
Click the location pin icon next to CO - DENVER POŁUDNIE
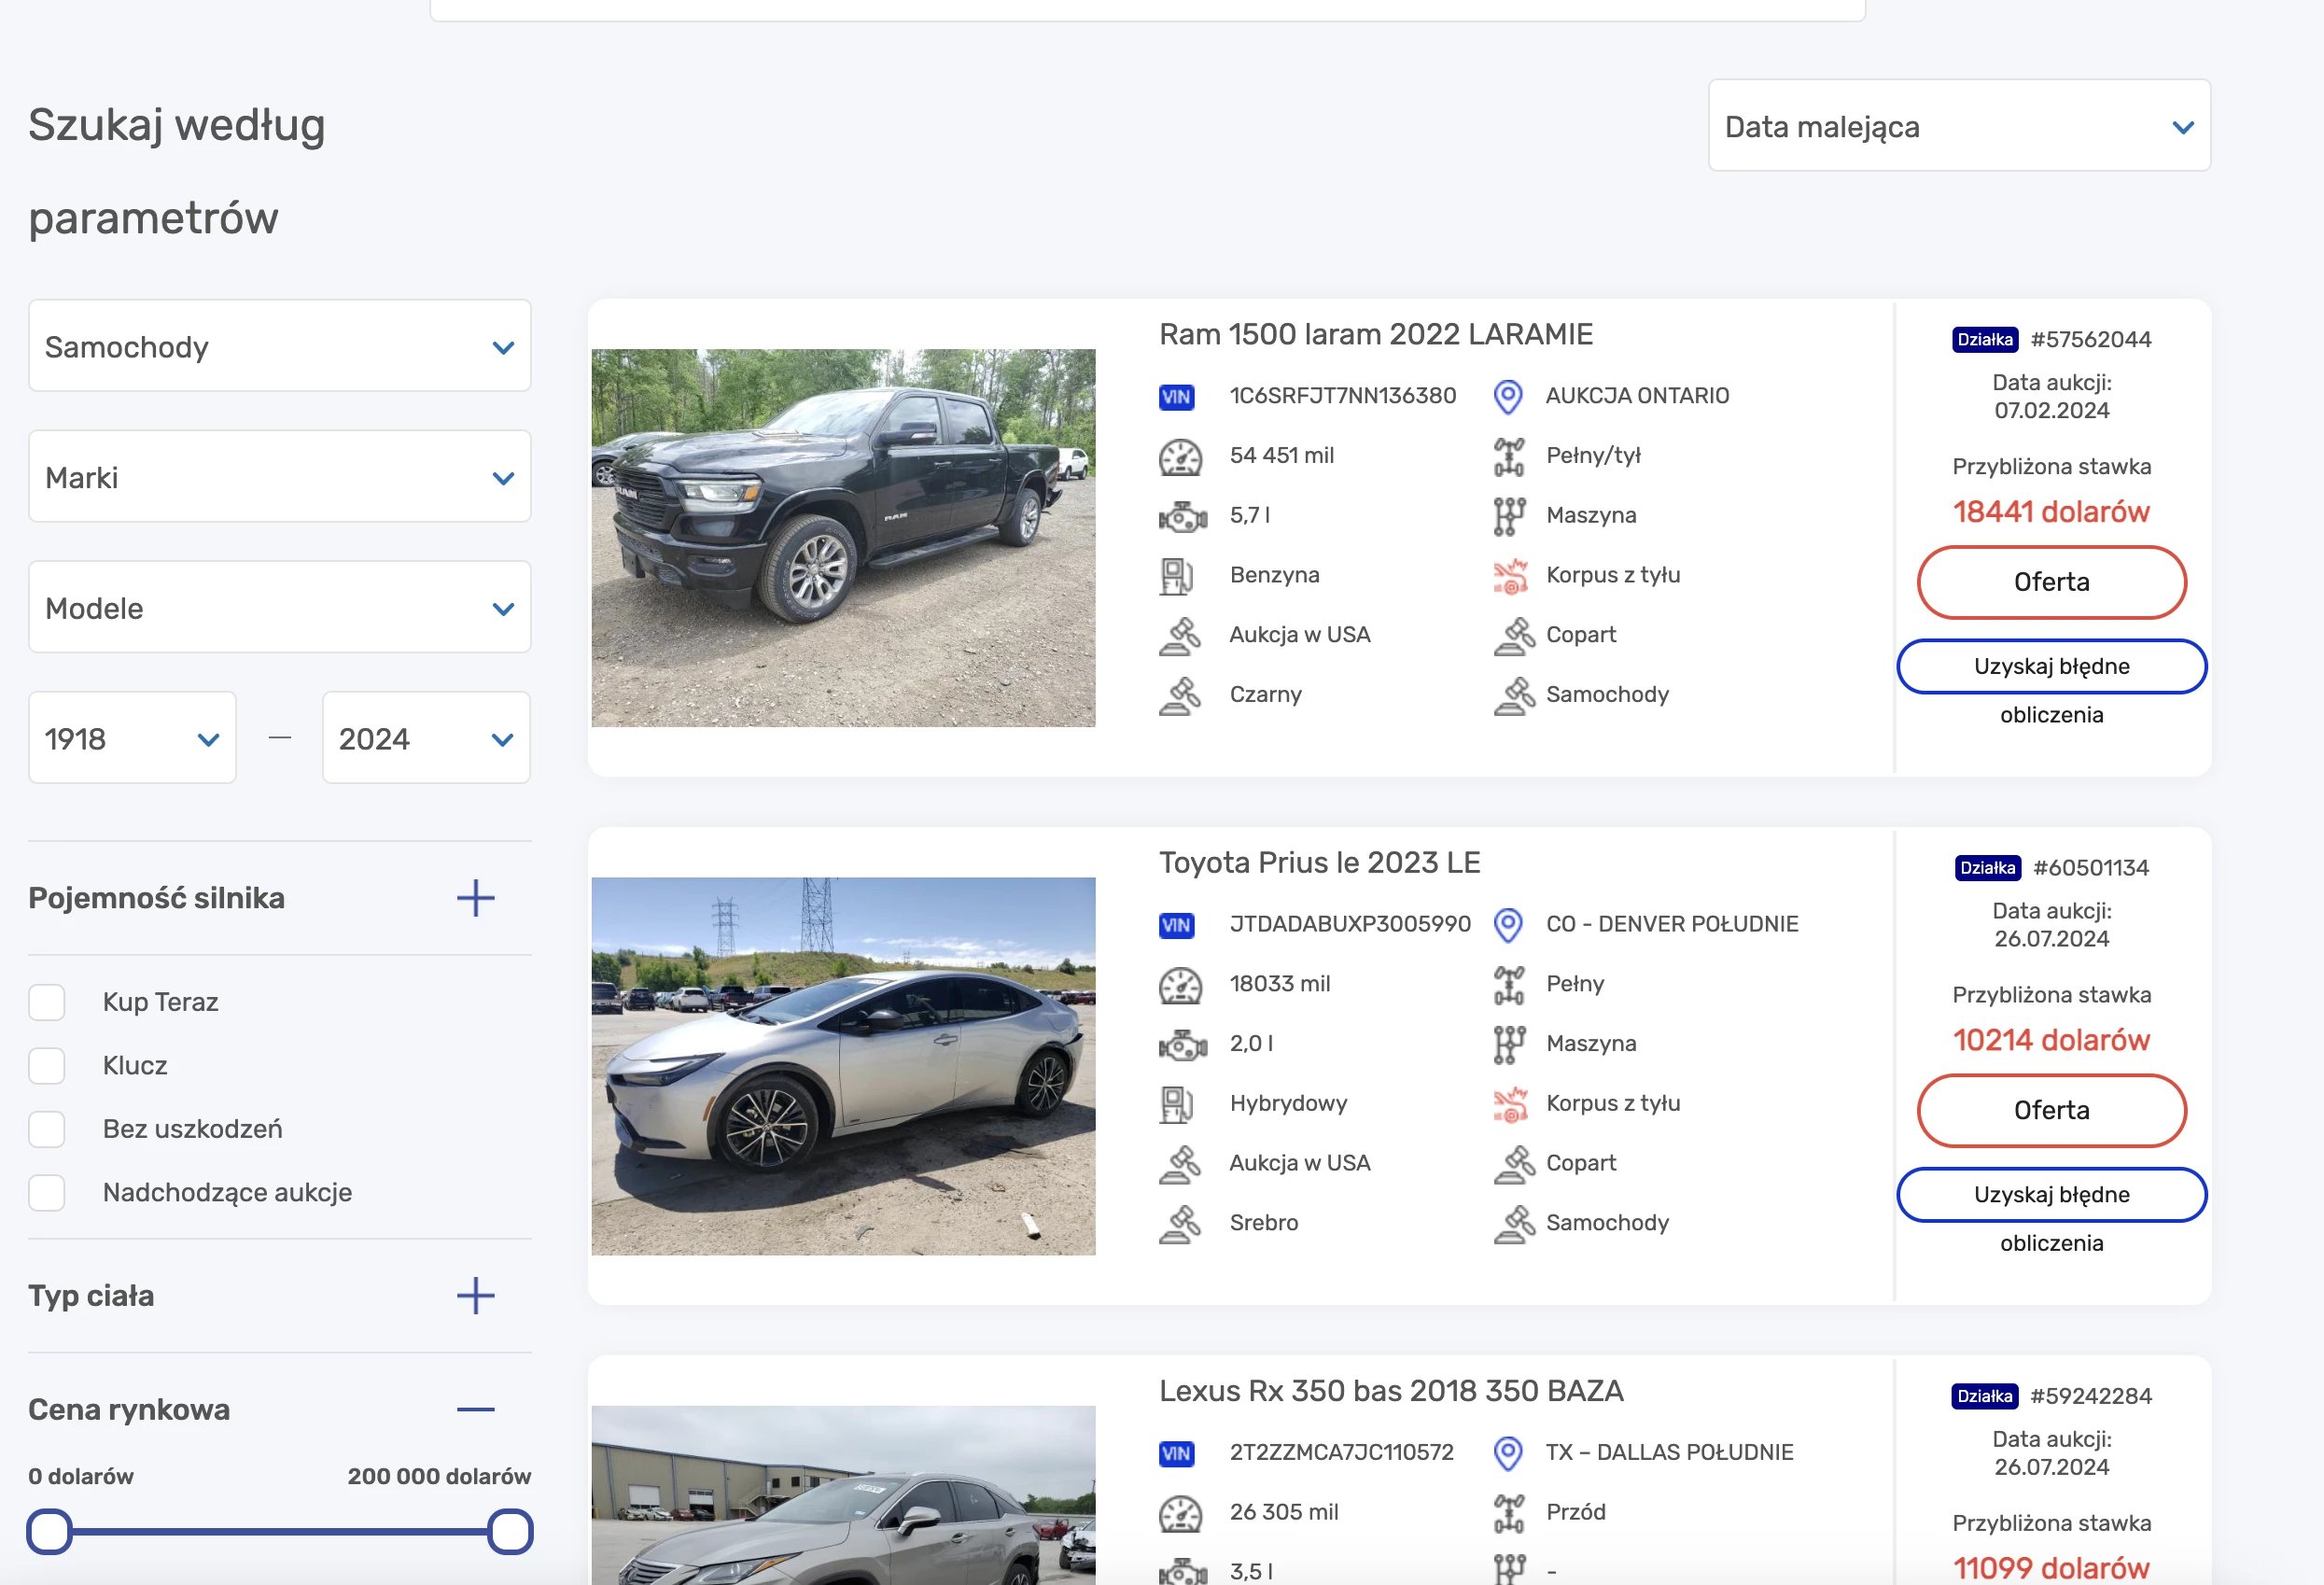(1508, 925)
